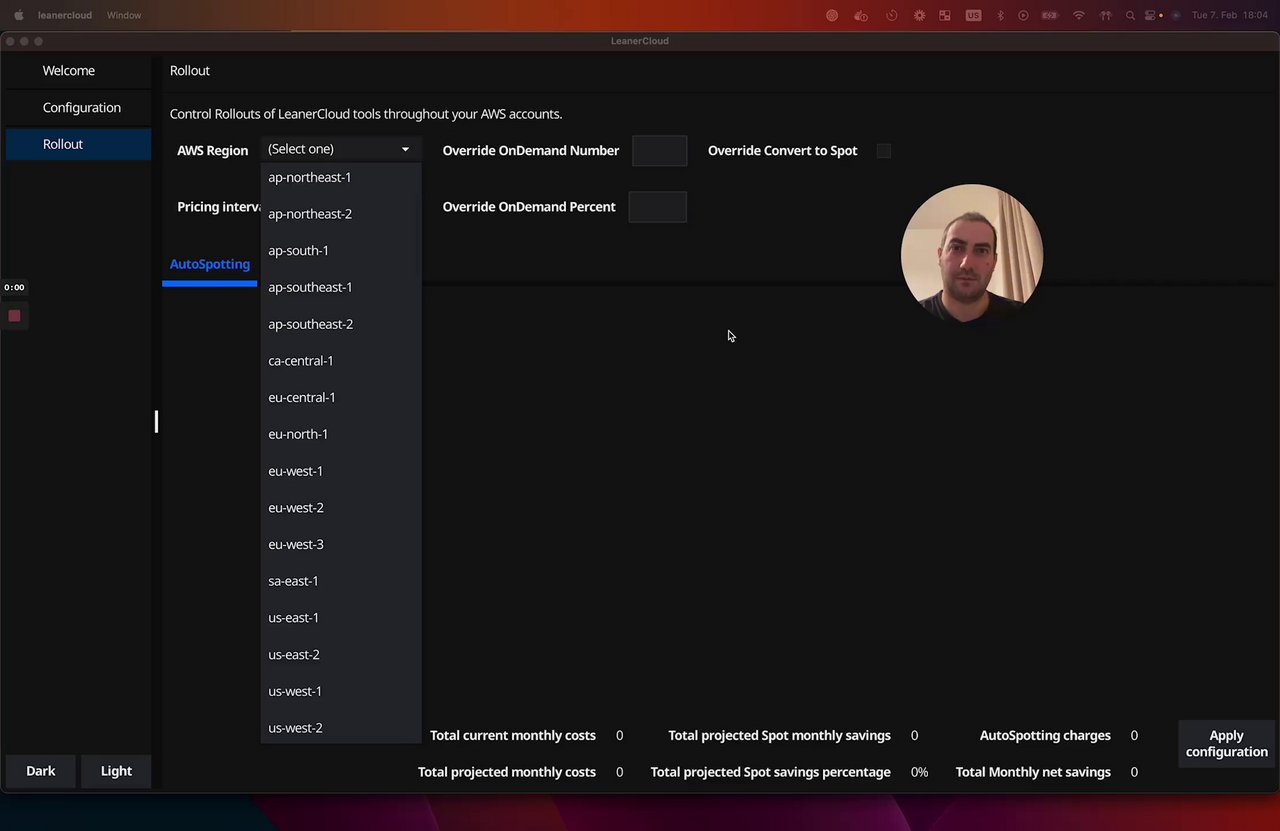Screen dimensions: 1280x831
Task: Switch to the AutoSpotting tab
Action: [x=210, y=264]
